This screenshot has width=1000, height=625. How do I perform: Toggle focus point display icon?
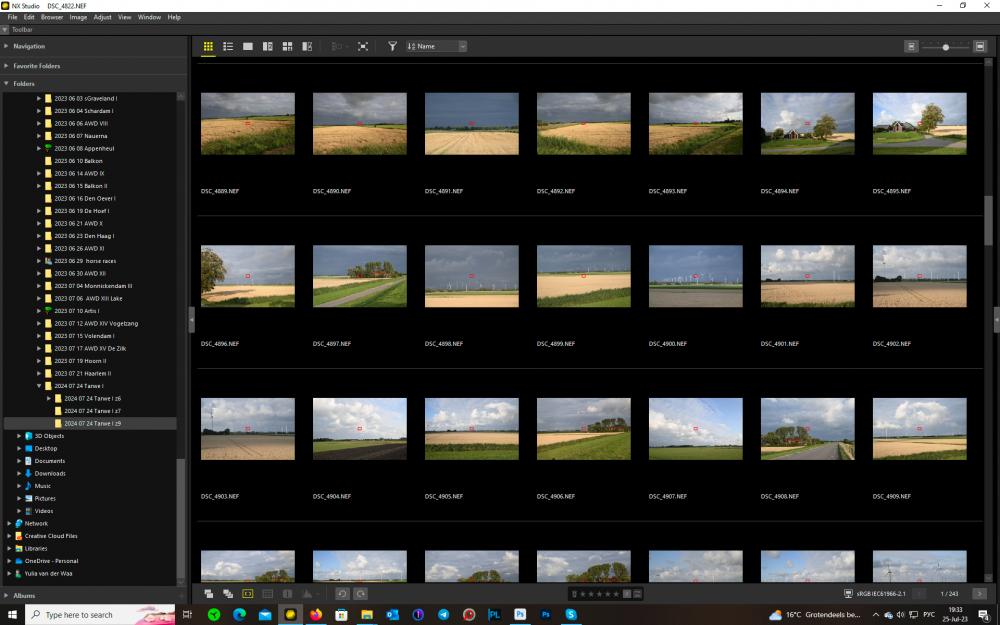click(247, 594)
